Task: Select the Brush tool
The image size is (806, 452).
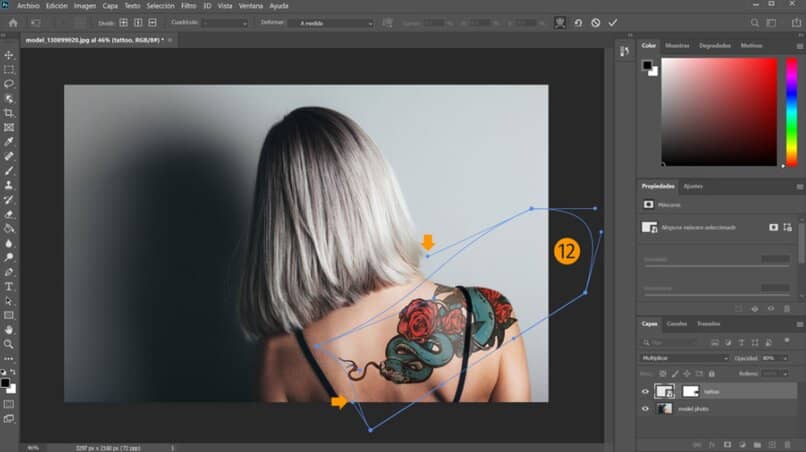Action: click(x=9, y=171)
